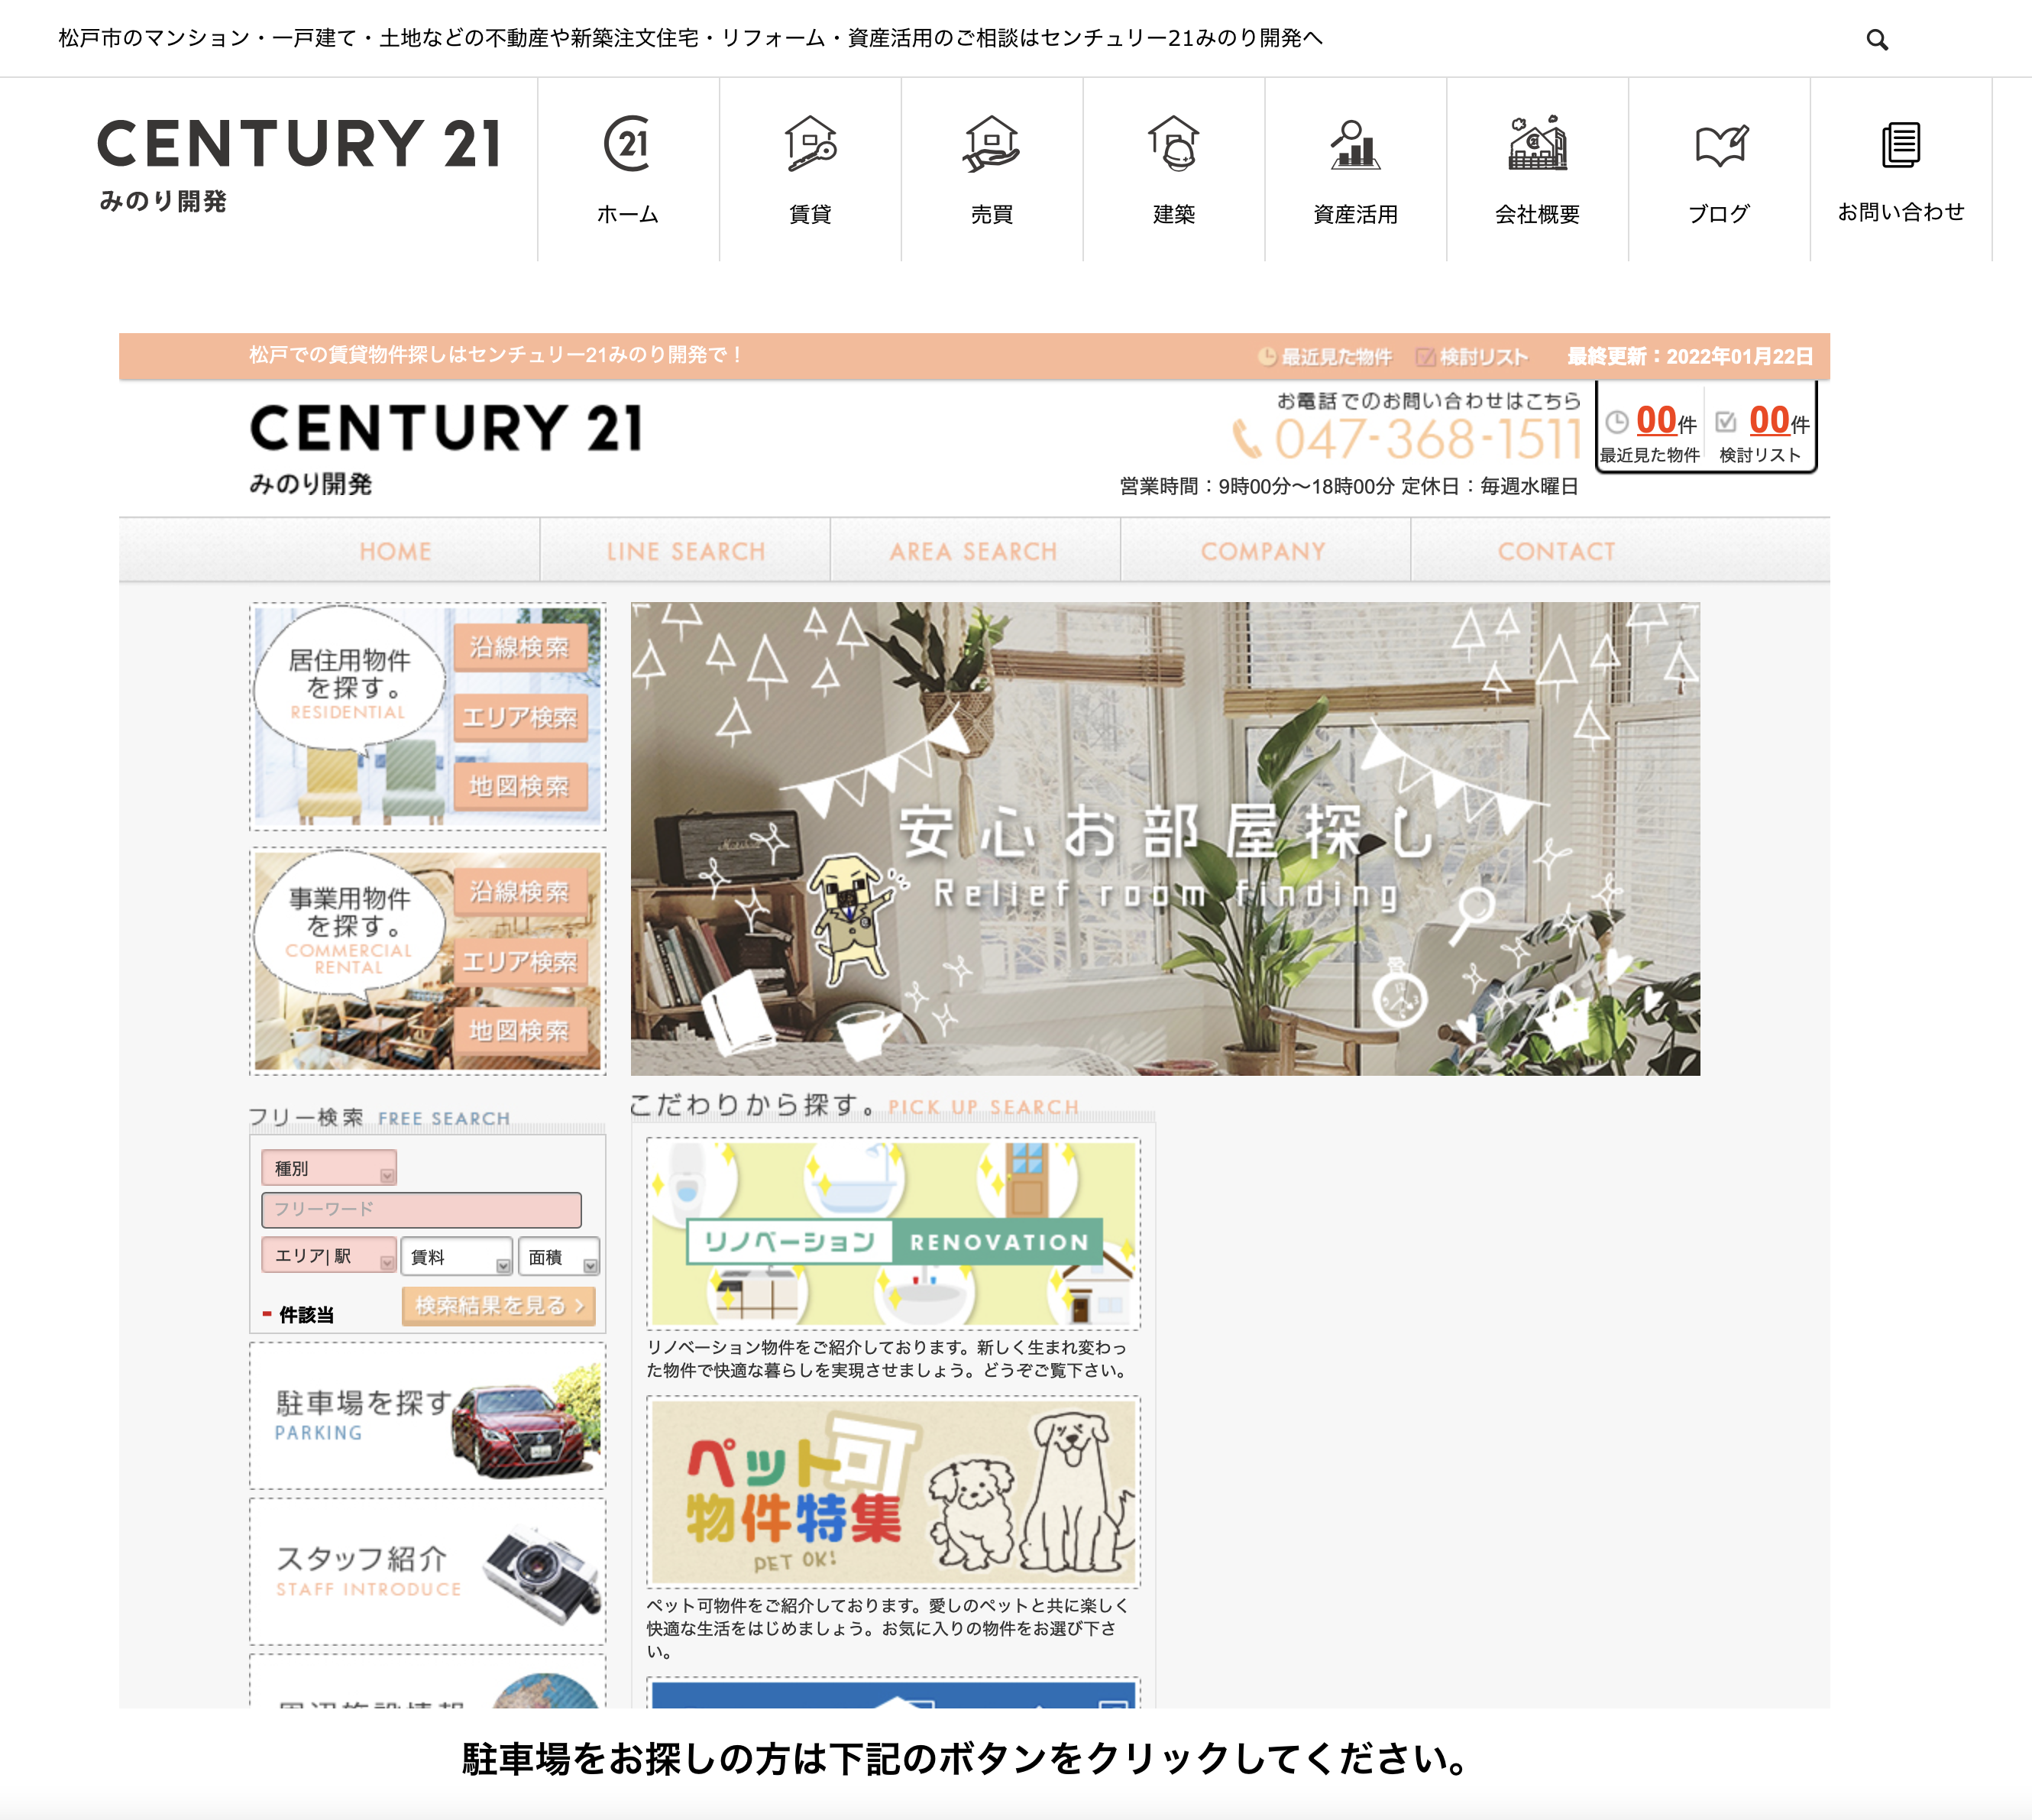Expand the エリア|駅 dropdown
The height and width of the screenshot is (1820, 2032).
(329, 1256)
